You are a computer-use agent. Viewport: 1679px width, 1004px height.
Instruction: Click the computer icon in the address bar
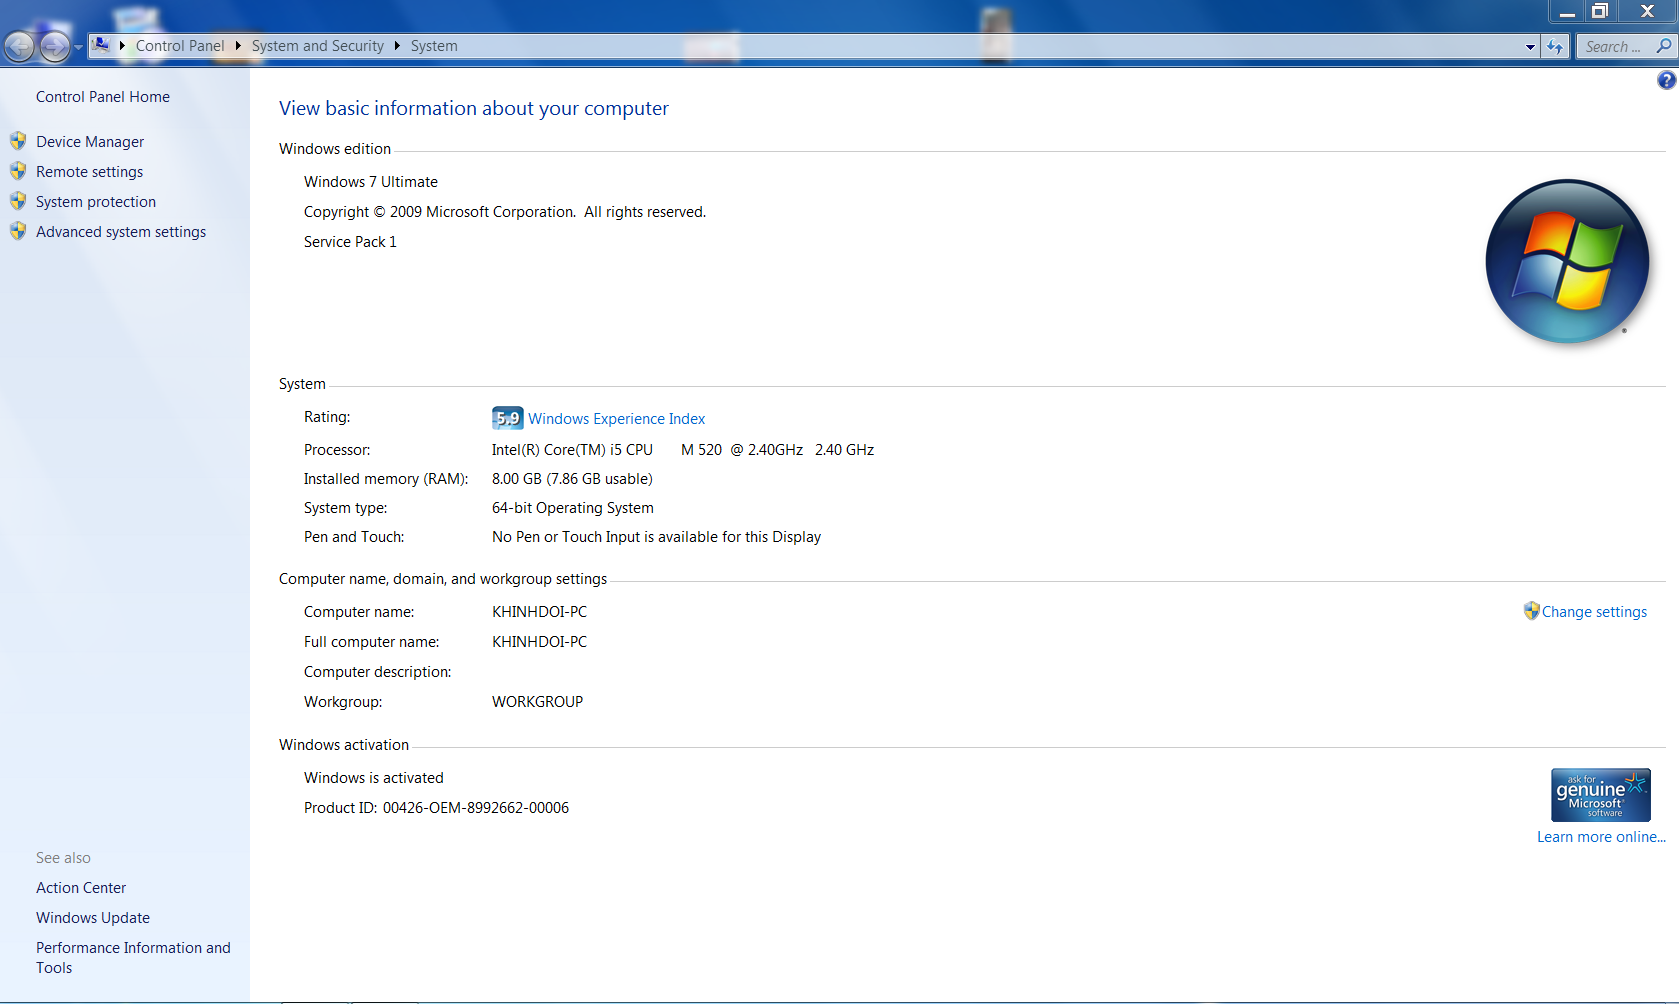click(x=101, y=45)
